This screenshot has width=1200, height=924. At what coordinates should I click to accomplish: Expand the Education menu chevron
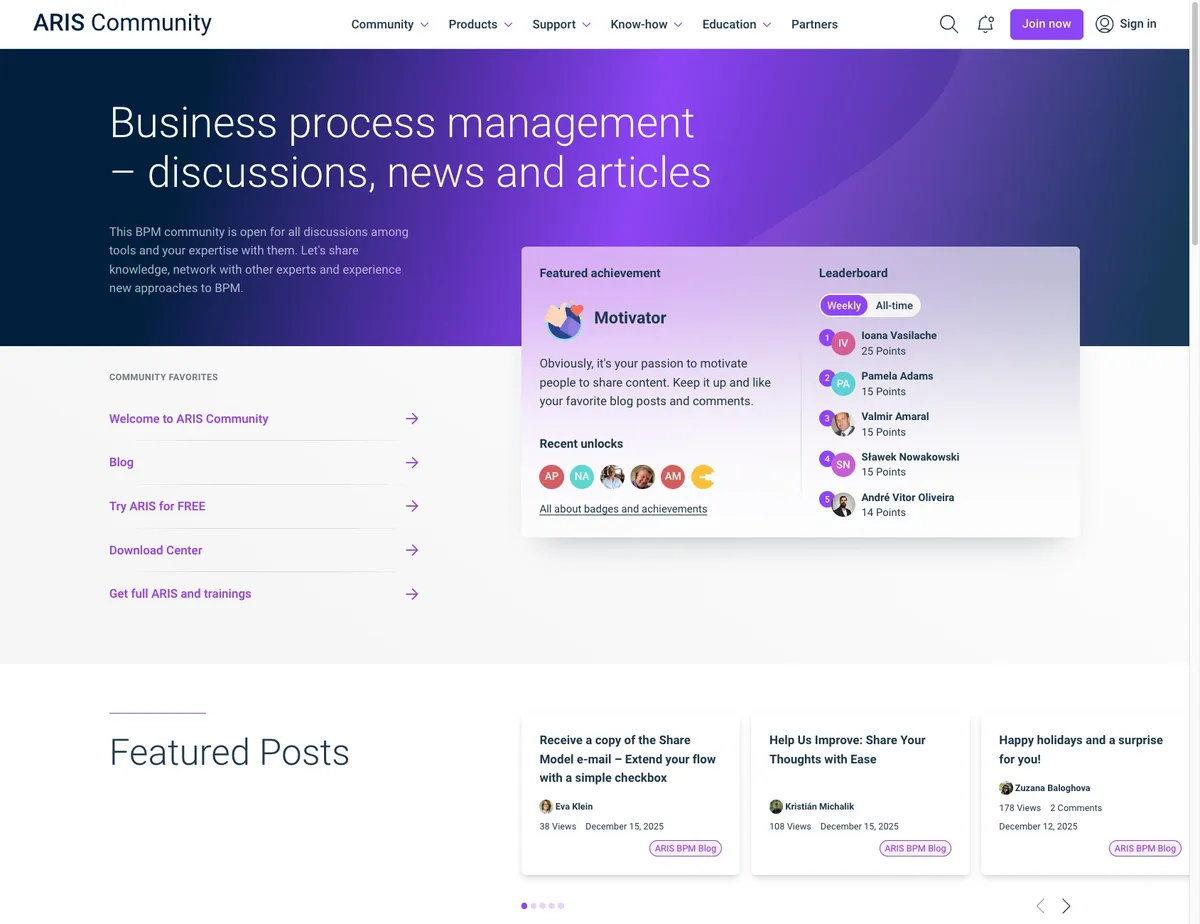(x=767, y=25)
